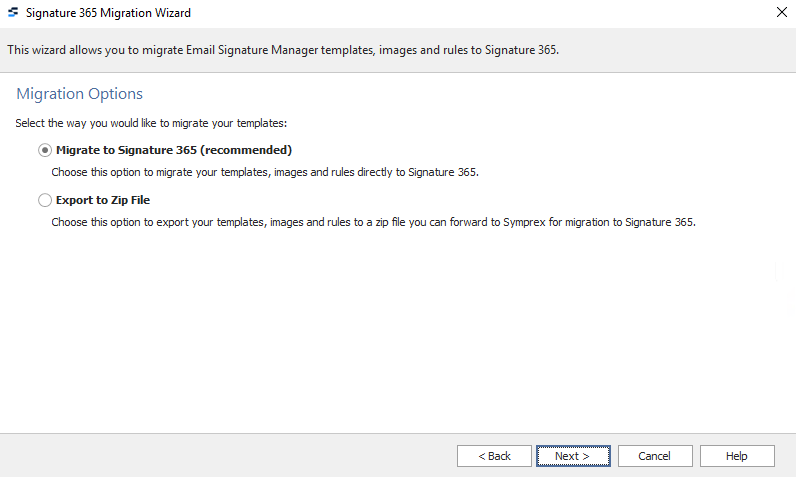Click the Migration Options heading
The width and height of the screenshot is (796, 477).
tap(80, 94)
